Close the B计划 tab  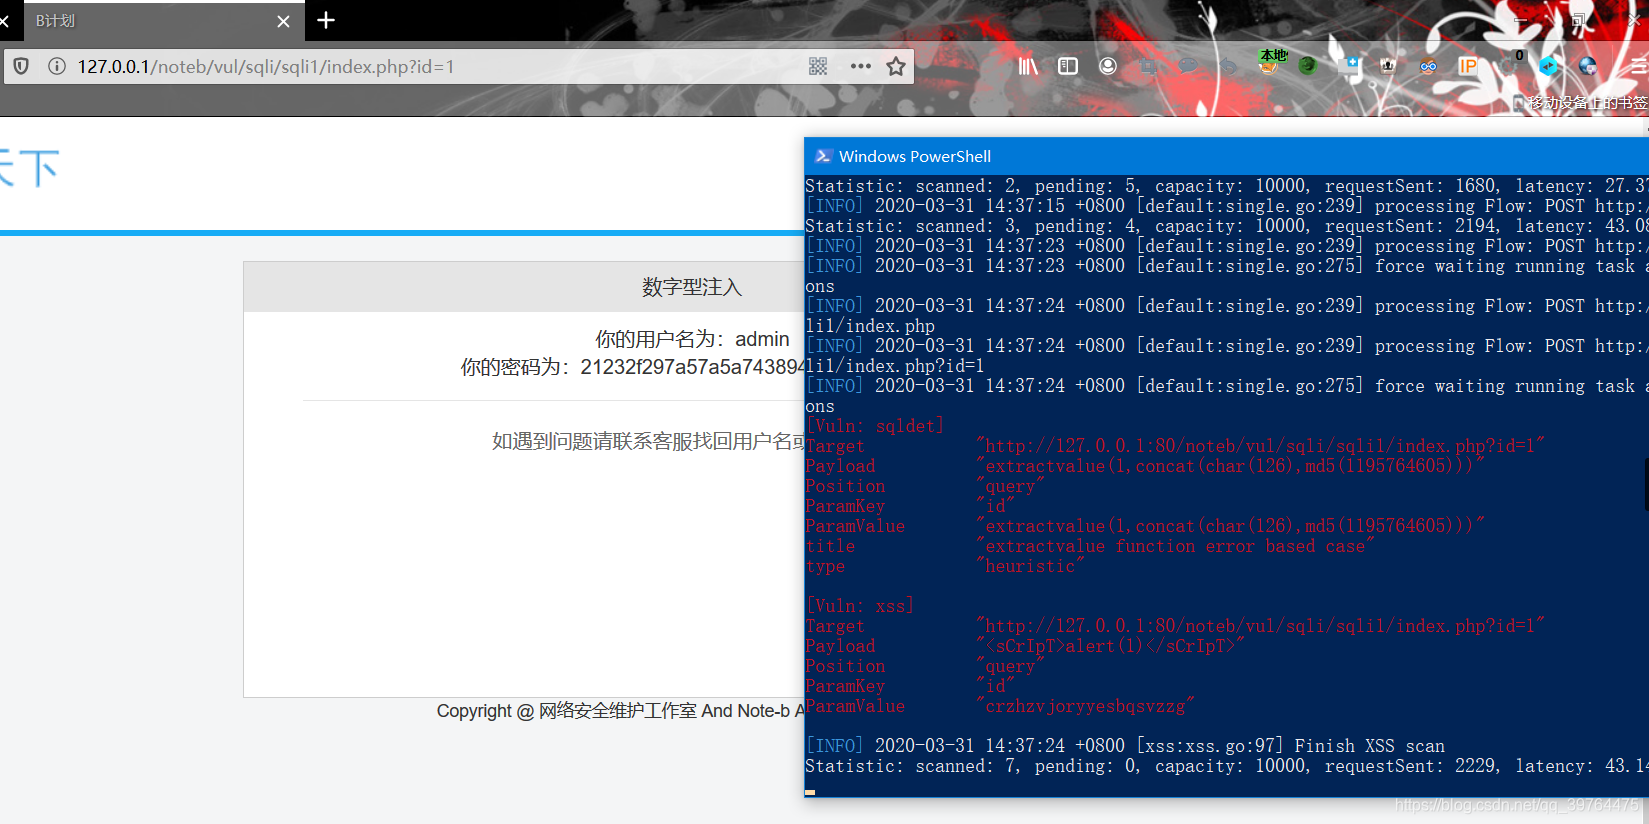pyautogui.click(x=284, y=21)
